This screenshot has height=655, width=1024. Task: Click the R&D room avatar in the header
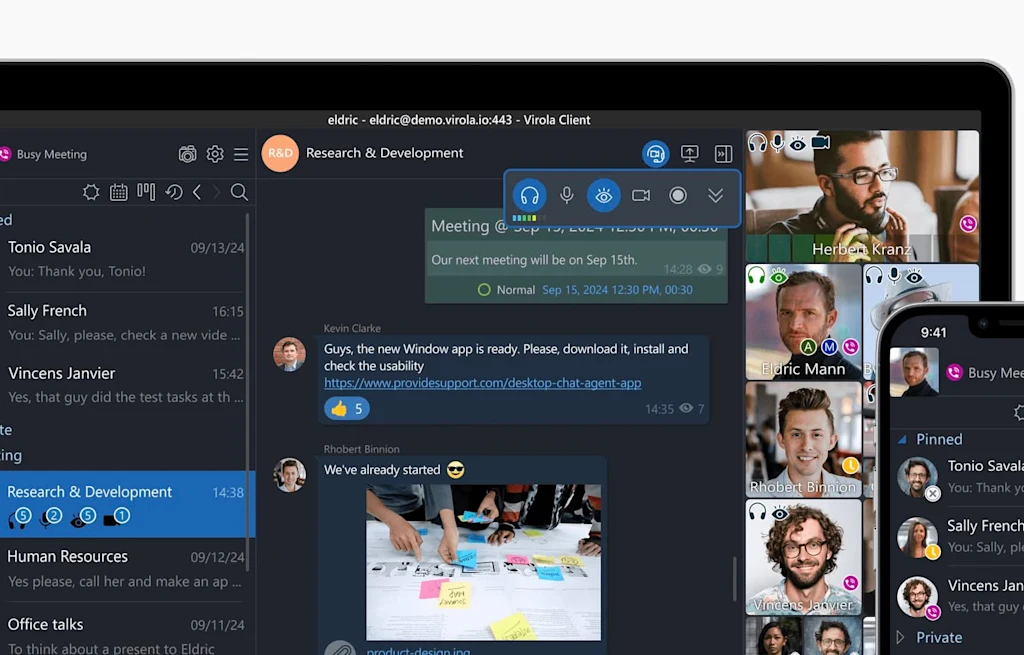[x=280, y=153]
